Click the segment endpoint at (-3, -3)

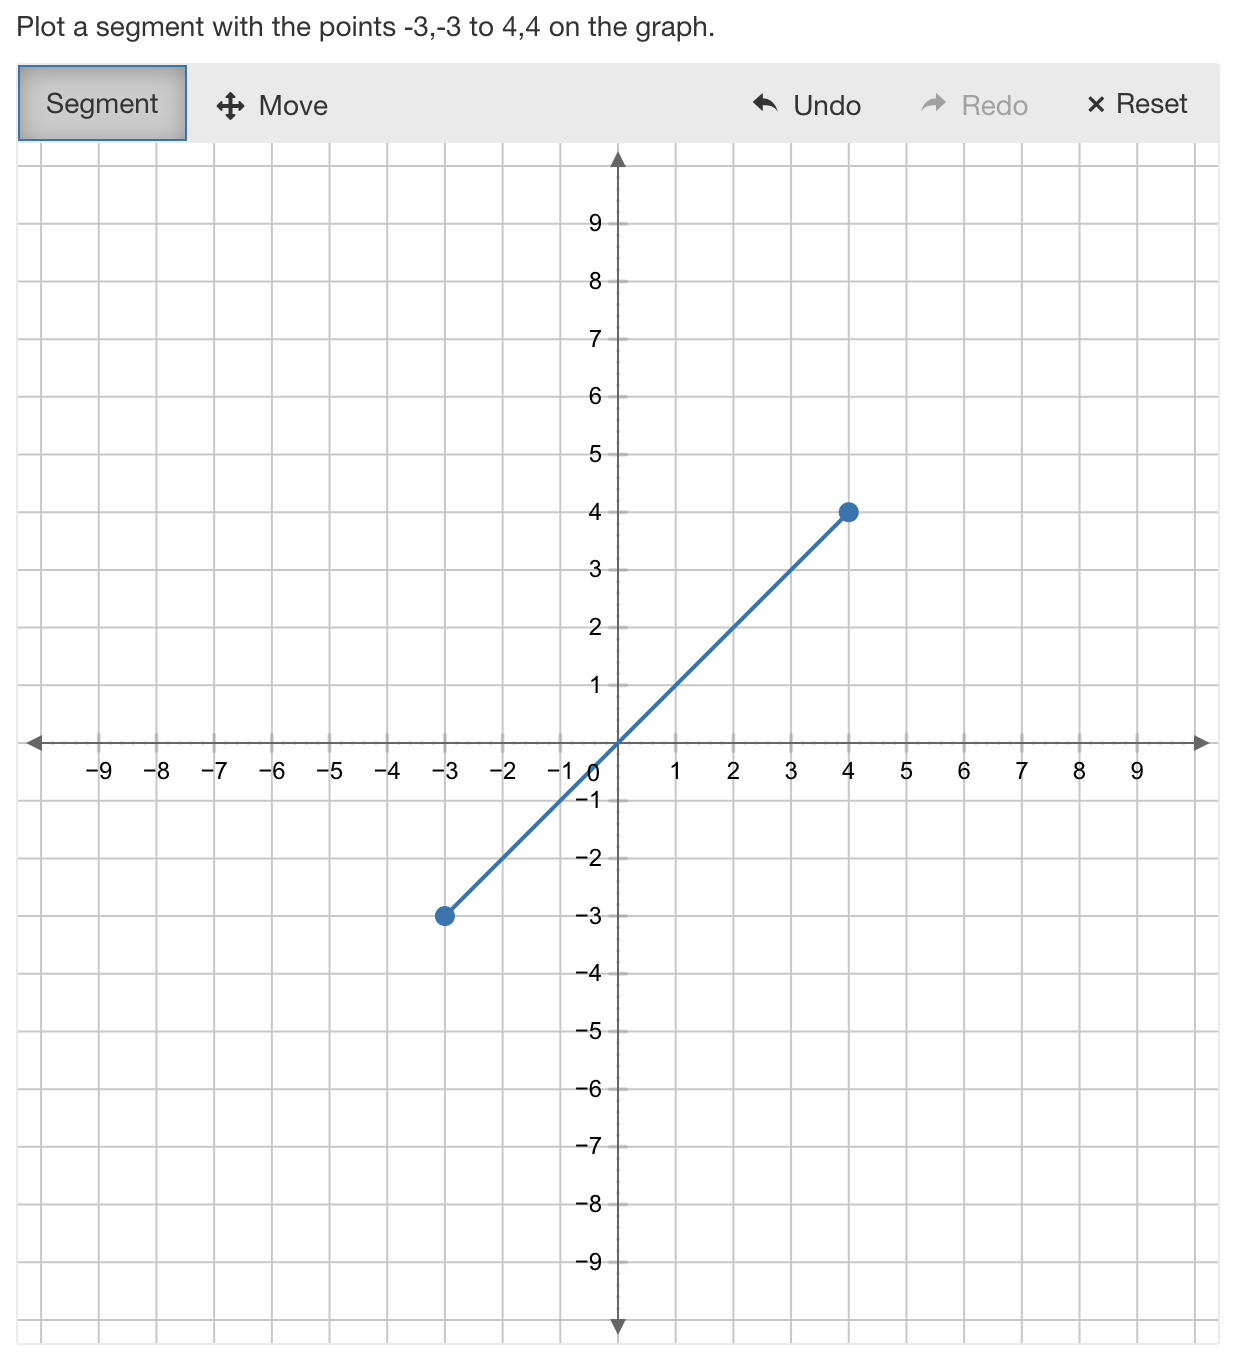click(x=446, y=916)
